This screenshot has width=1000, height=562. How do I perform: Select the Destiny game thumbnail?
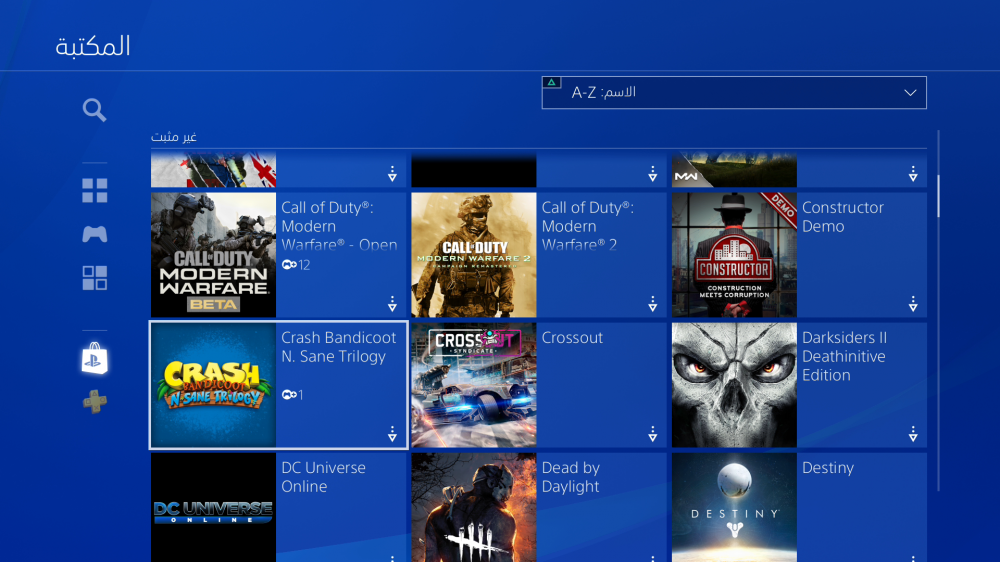(x=734, y=507)
